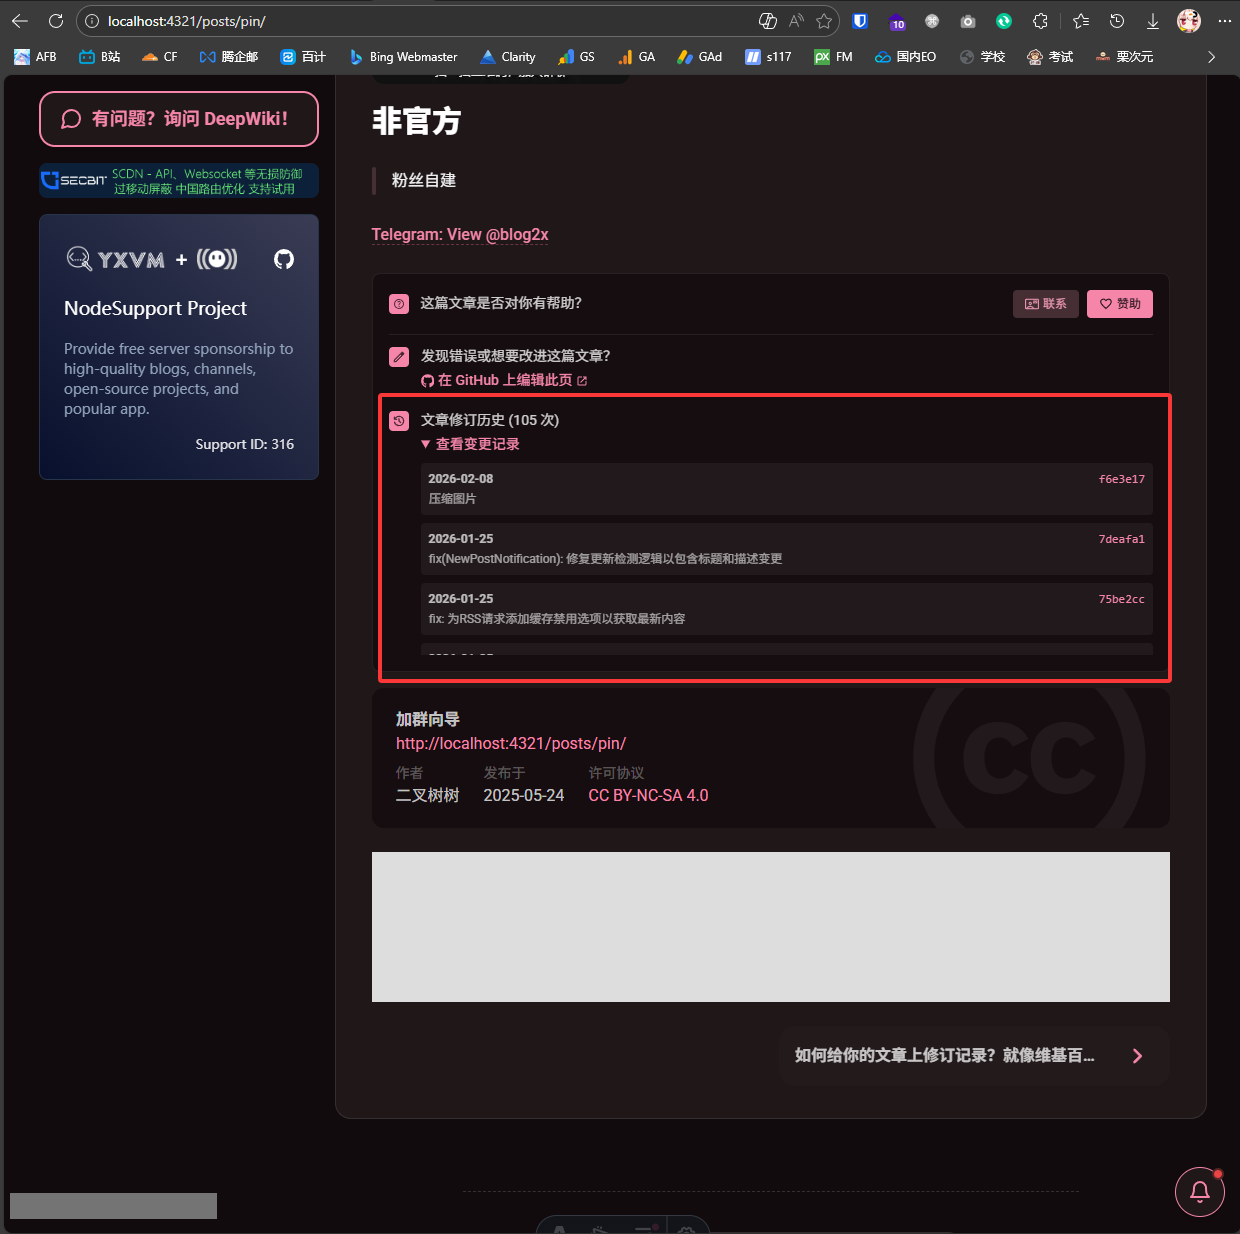Expand bookmarks bar overflow chevron
This screenshot has height=1234, width=1240.
click(1211, 57)
